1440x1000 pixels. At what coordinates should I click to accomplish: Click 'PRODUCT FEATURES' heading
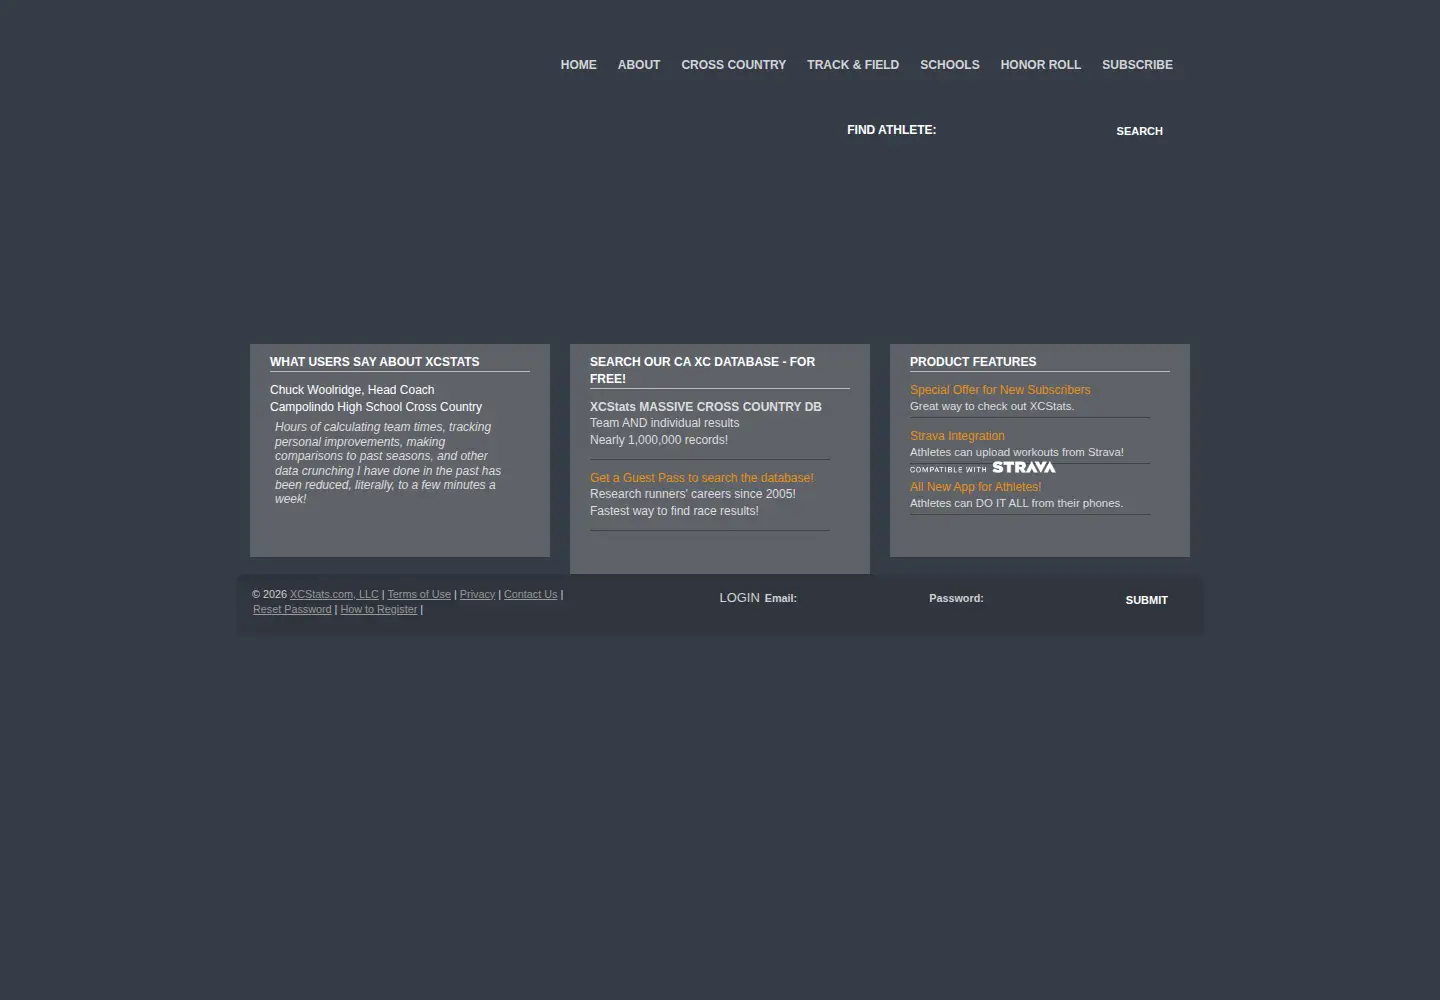973,362
